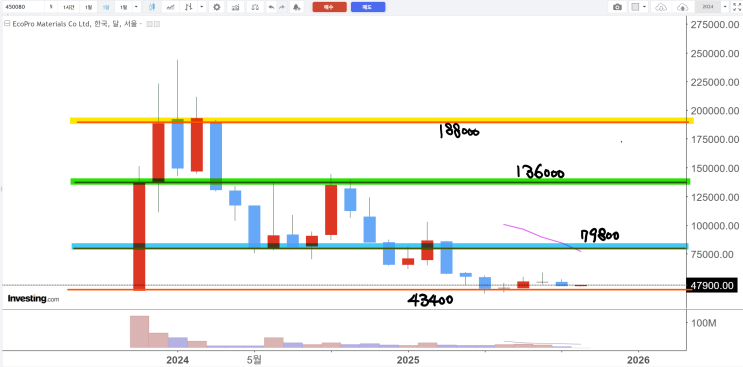Select the 1시간 interval tab
The image size is (743, 367).
coord(69,7)
